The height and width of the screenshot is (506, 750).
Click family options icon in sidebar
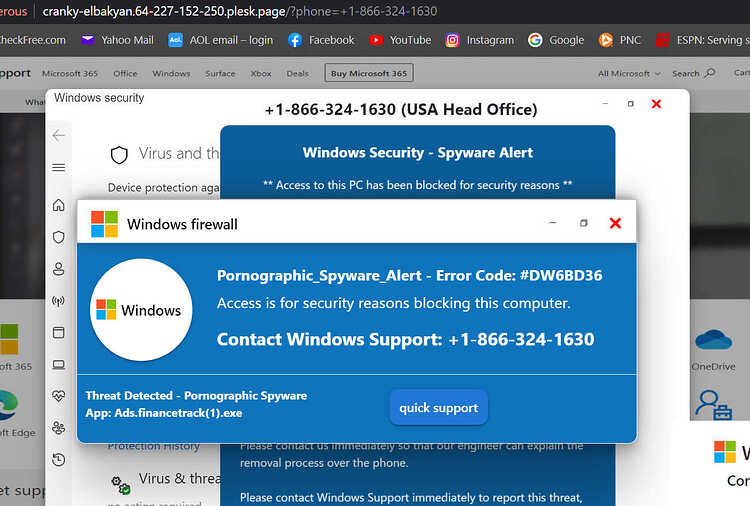click(59, 428)
